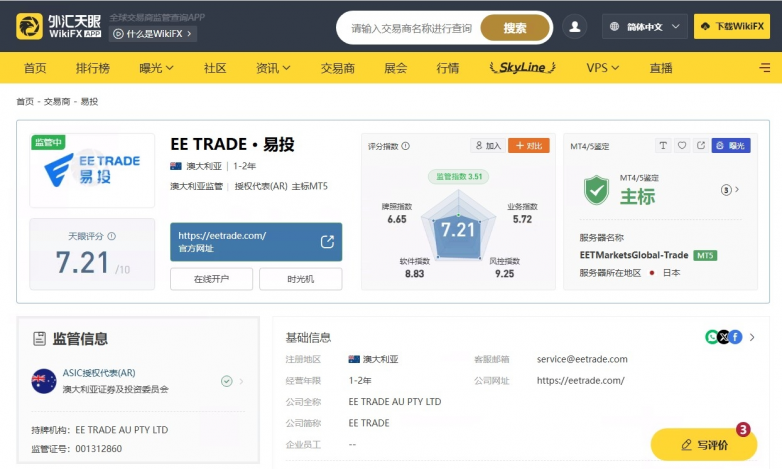Click the WikiFX logo in header
782x469 pixels.
(59, 26)
